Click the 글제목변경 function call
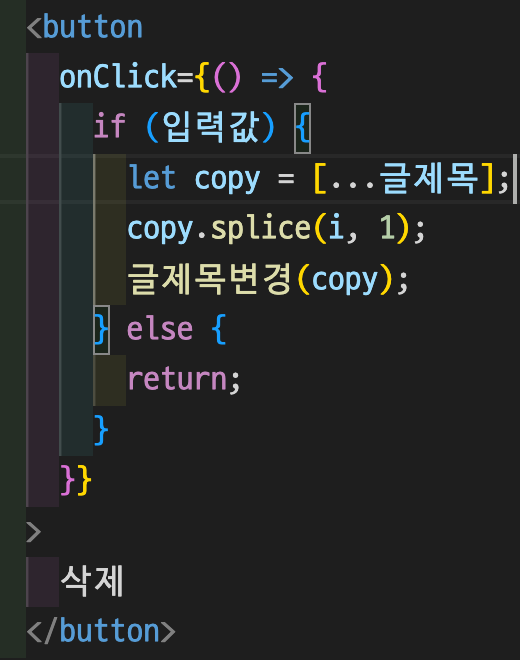This screenshot has height=660, width=520. [x=209, y=279]
